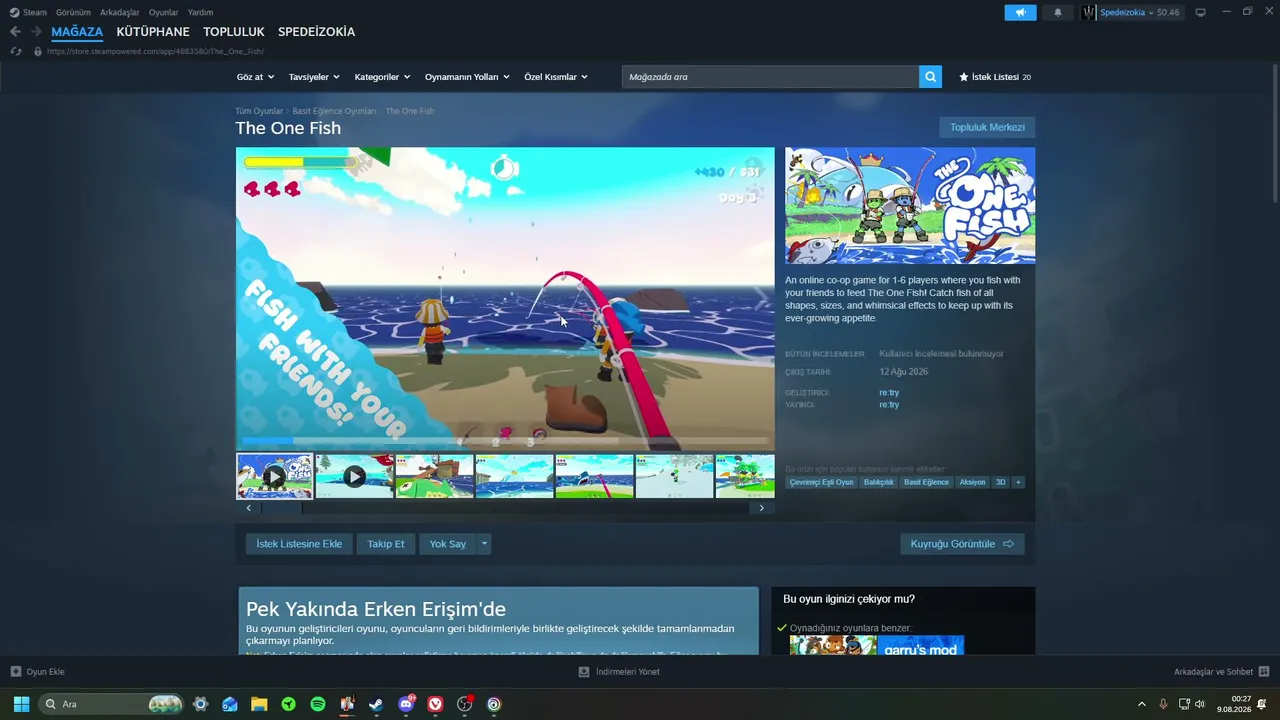The width and height of the screenshot is (1280, 720).
Task: Switch to the TOPLULUK tab
Action: (x=234, y=32)
